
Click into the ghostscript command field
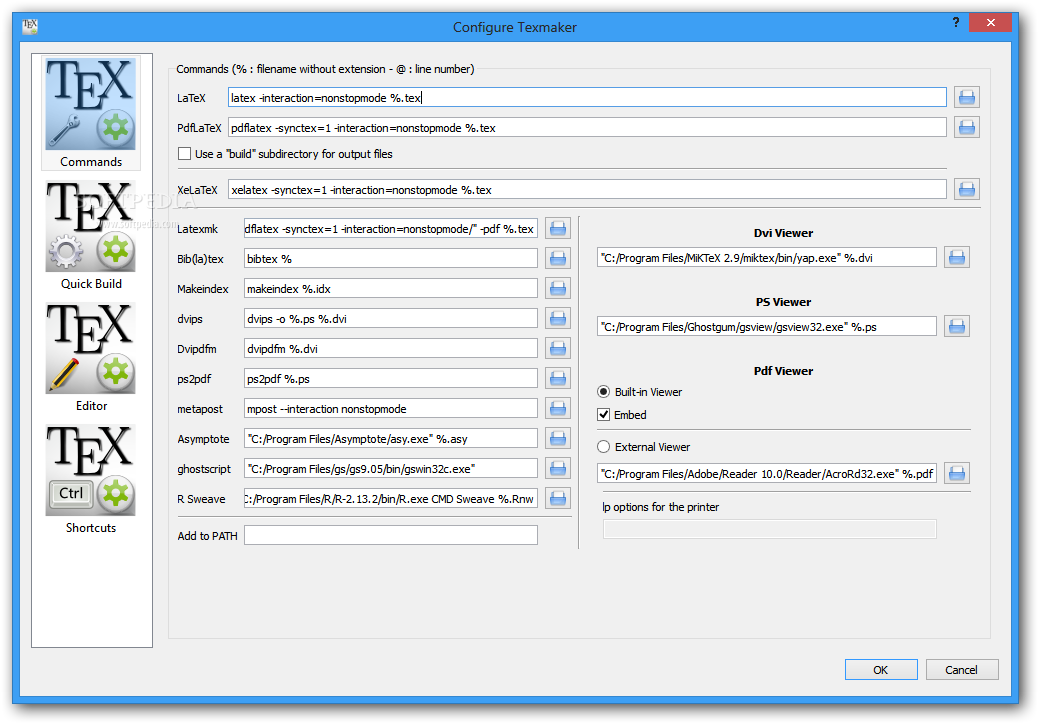[390, 468]
